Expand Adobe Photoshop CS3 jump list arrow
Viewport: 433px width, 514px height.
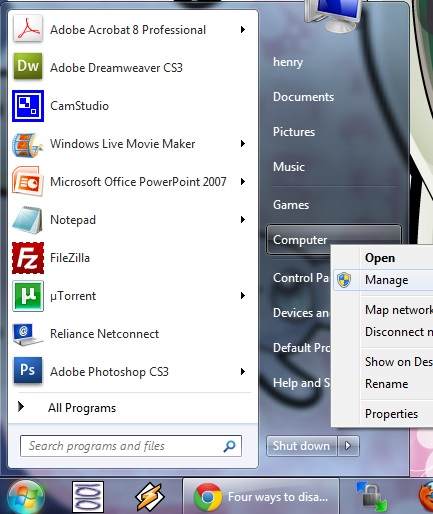click(x=243, y=372)
